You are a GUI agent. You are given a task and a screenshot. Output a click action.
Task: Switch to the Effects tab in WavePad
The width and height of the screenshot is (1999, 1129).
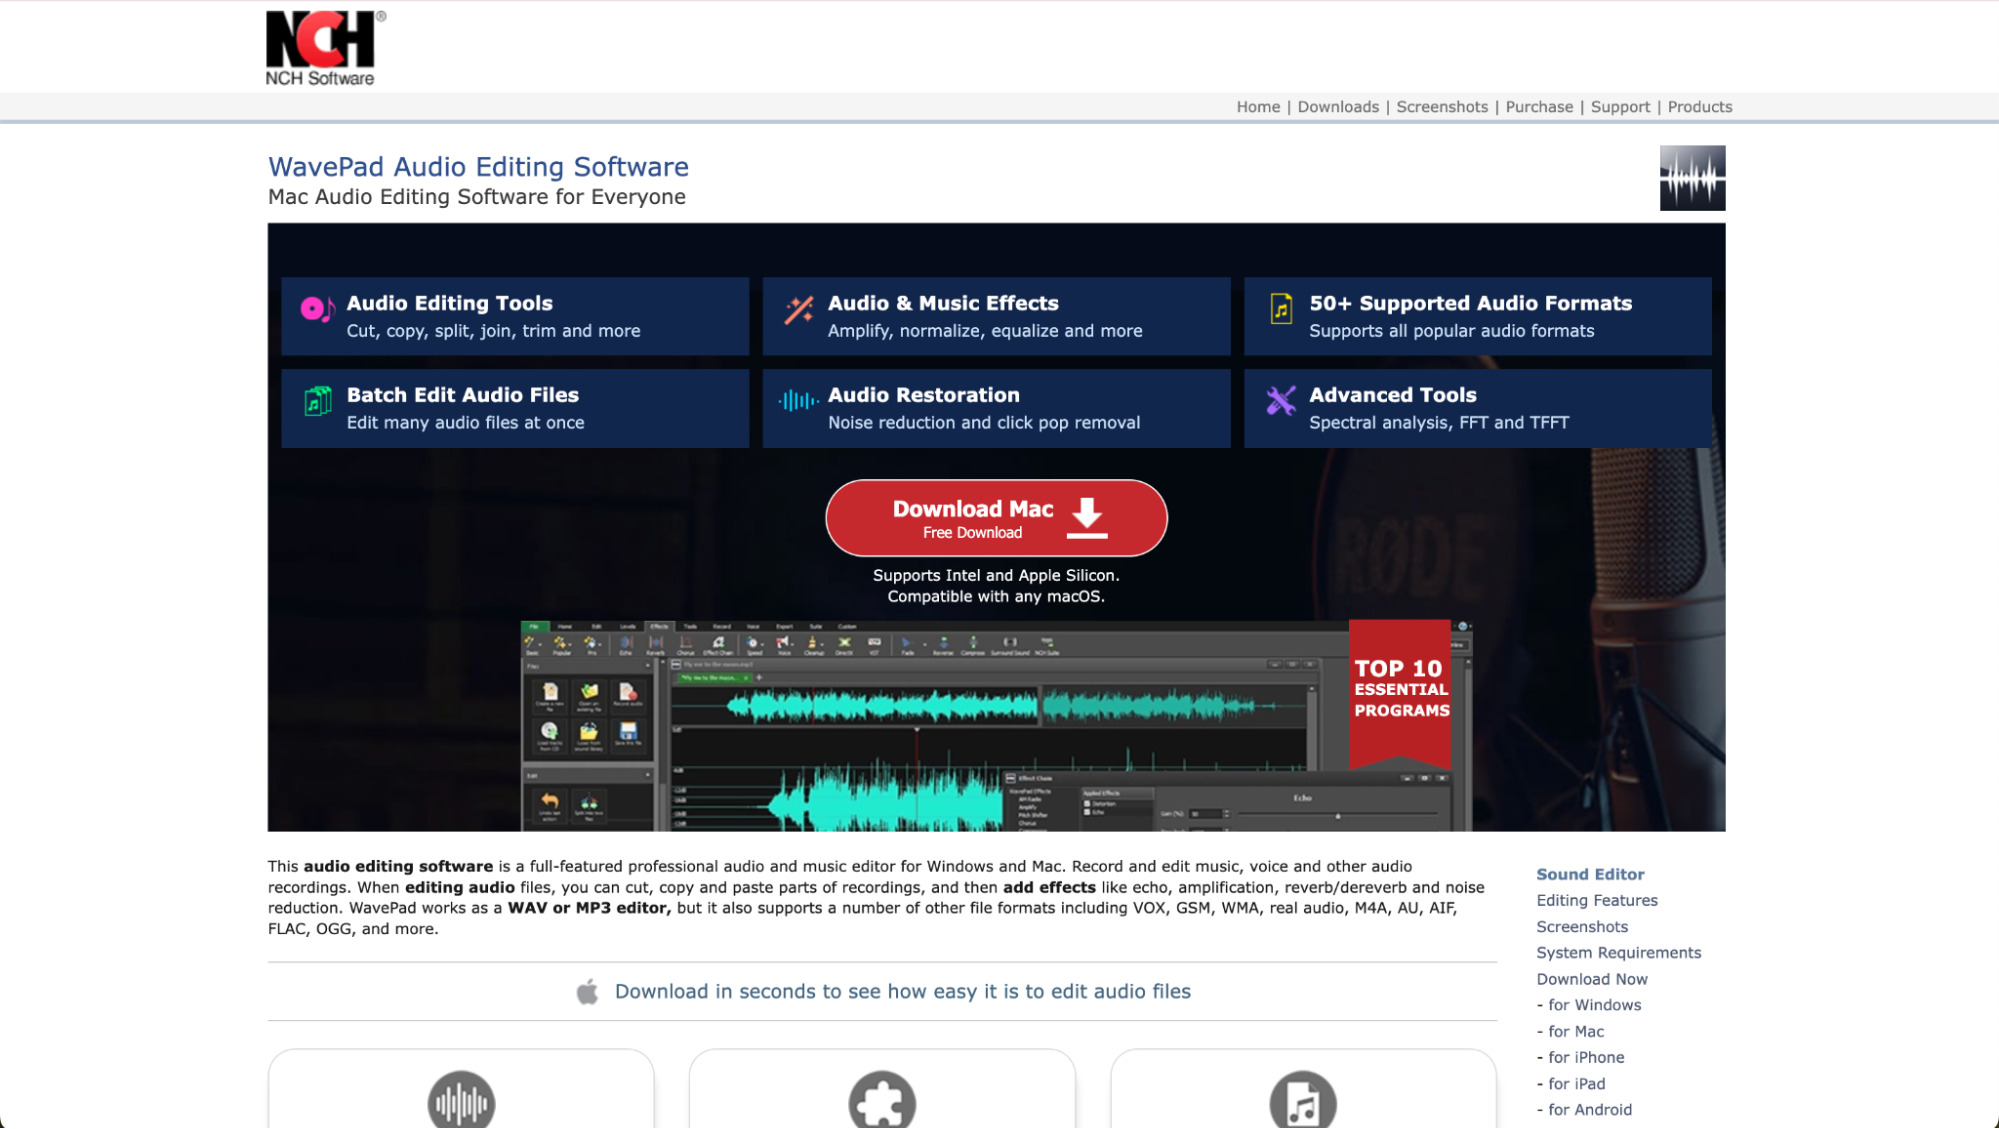click(660, 627)
